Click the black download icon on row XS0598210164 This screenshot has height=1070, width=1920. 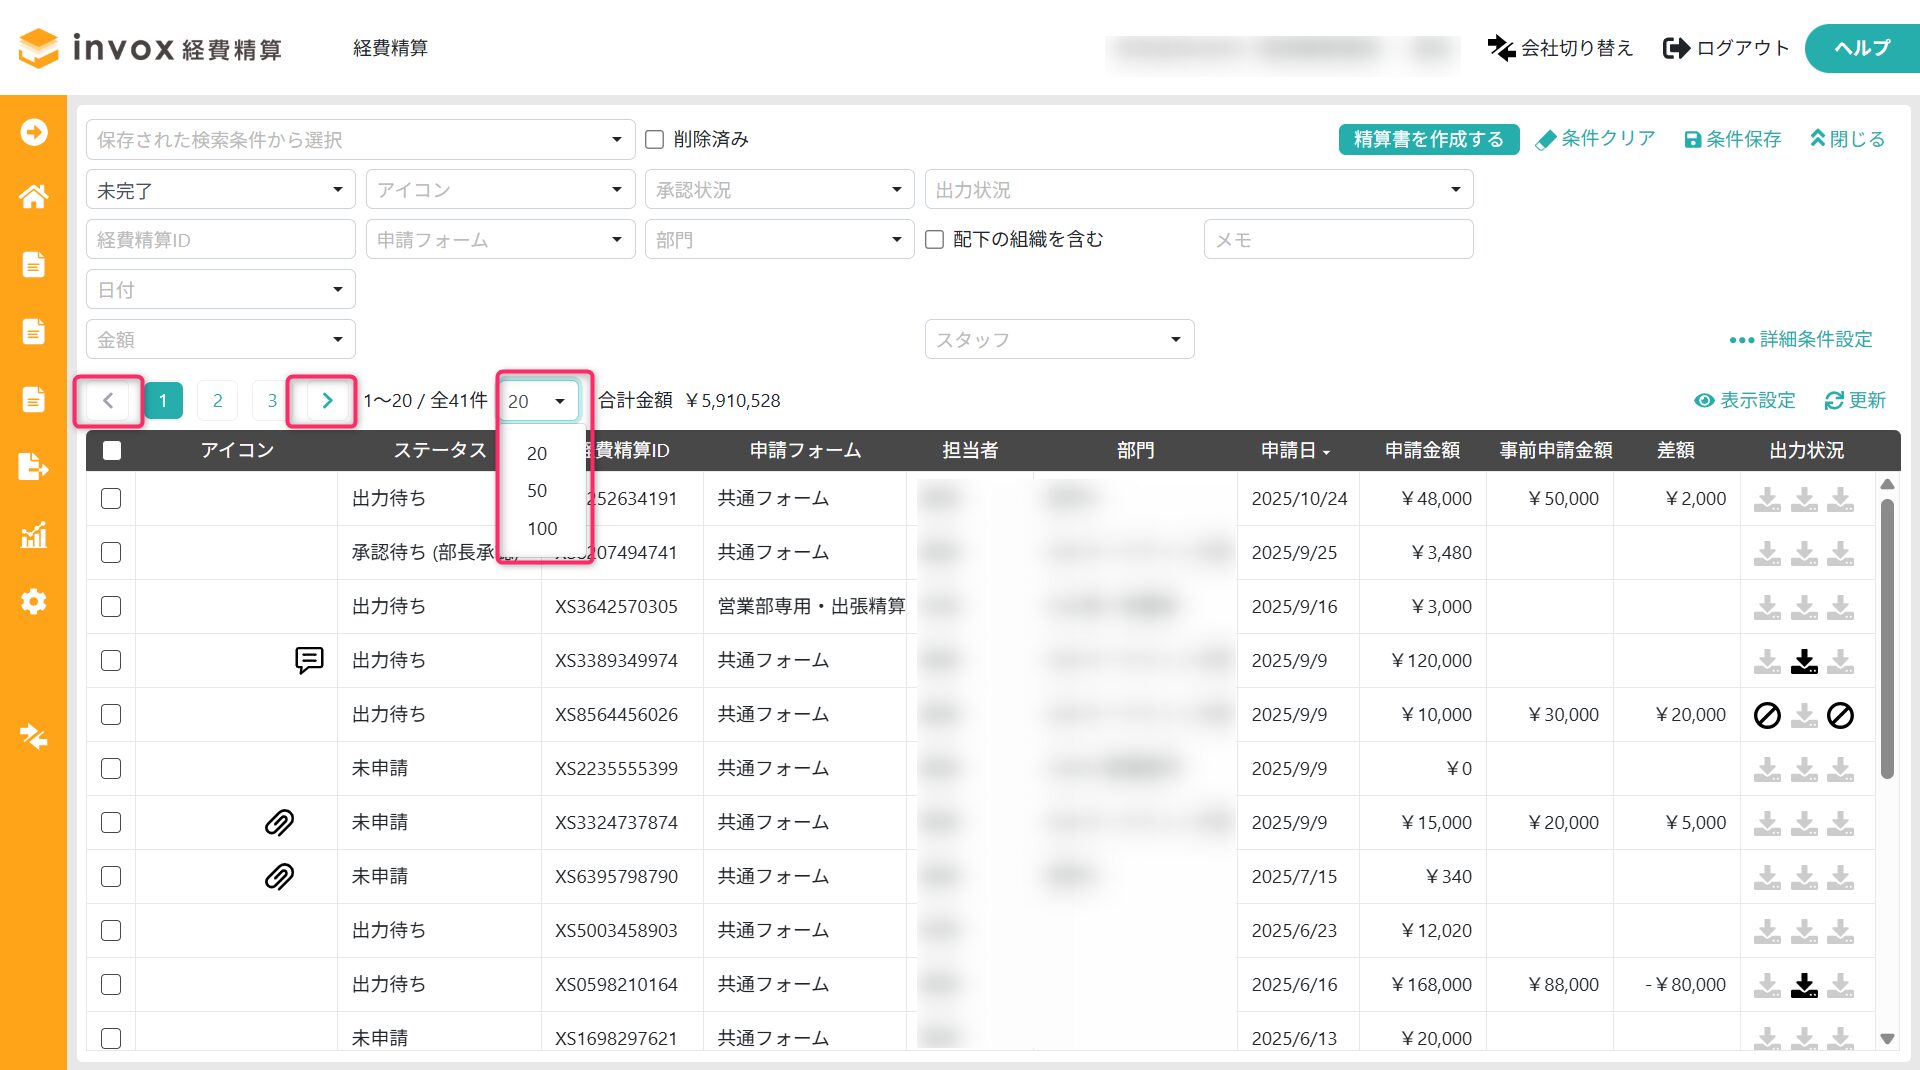1804,985
